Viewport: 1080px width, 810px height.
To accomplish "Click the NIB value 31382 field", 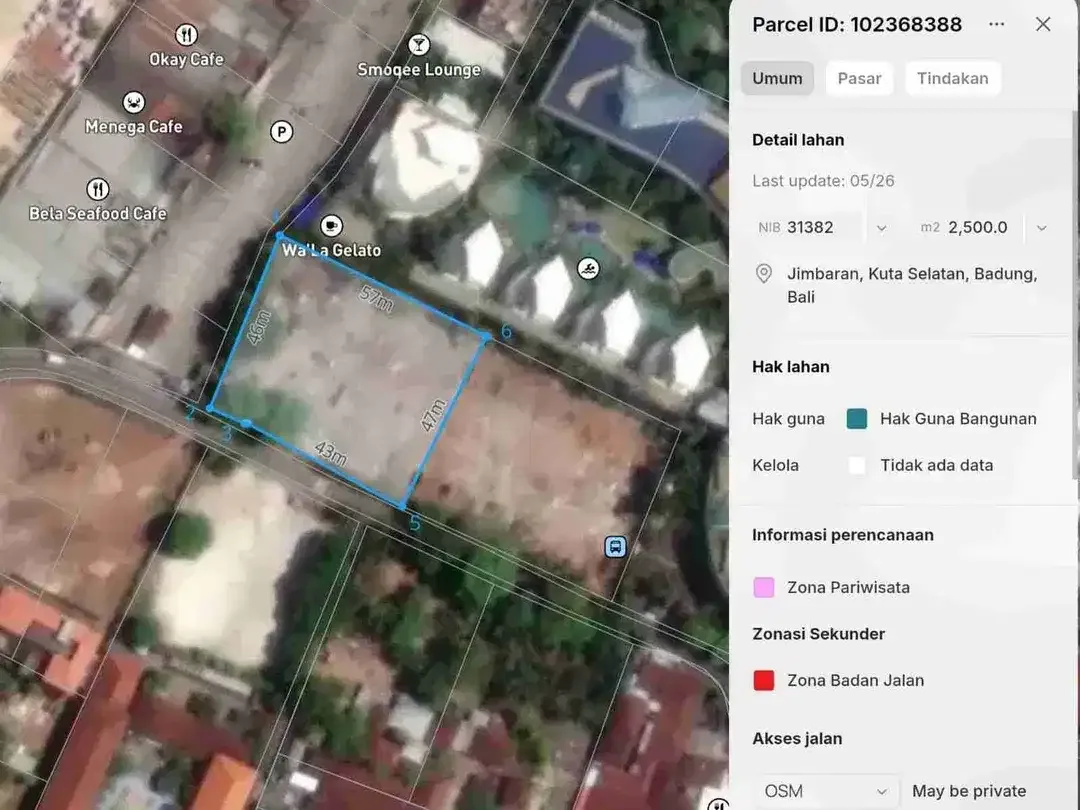I will pos(809,227).
